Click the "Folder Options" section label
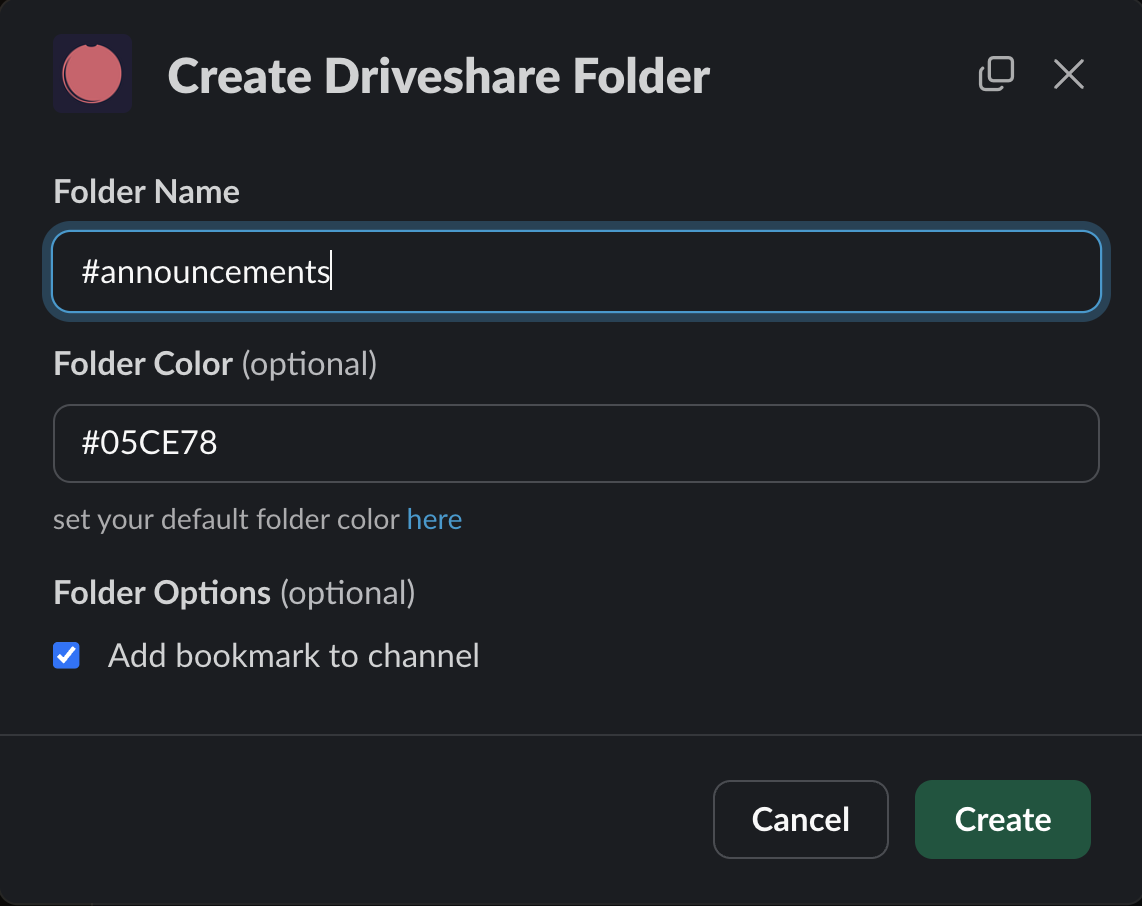Screen dimensions: 1142x906 click(162, 593)
